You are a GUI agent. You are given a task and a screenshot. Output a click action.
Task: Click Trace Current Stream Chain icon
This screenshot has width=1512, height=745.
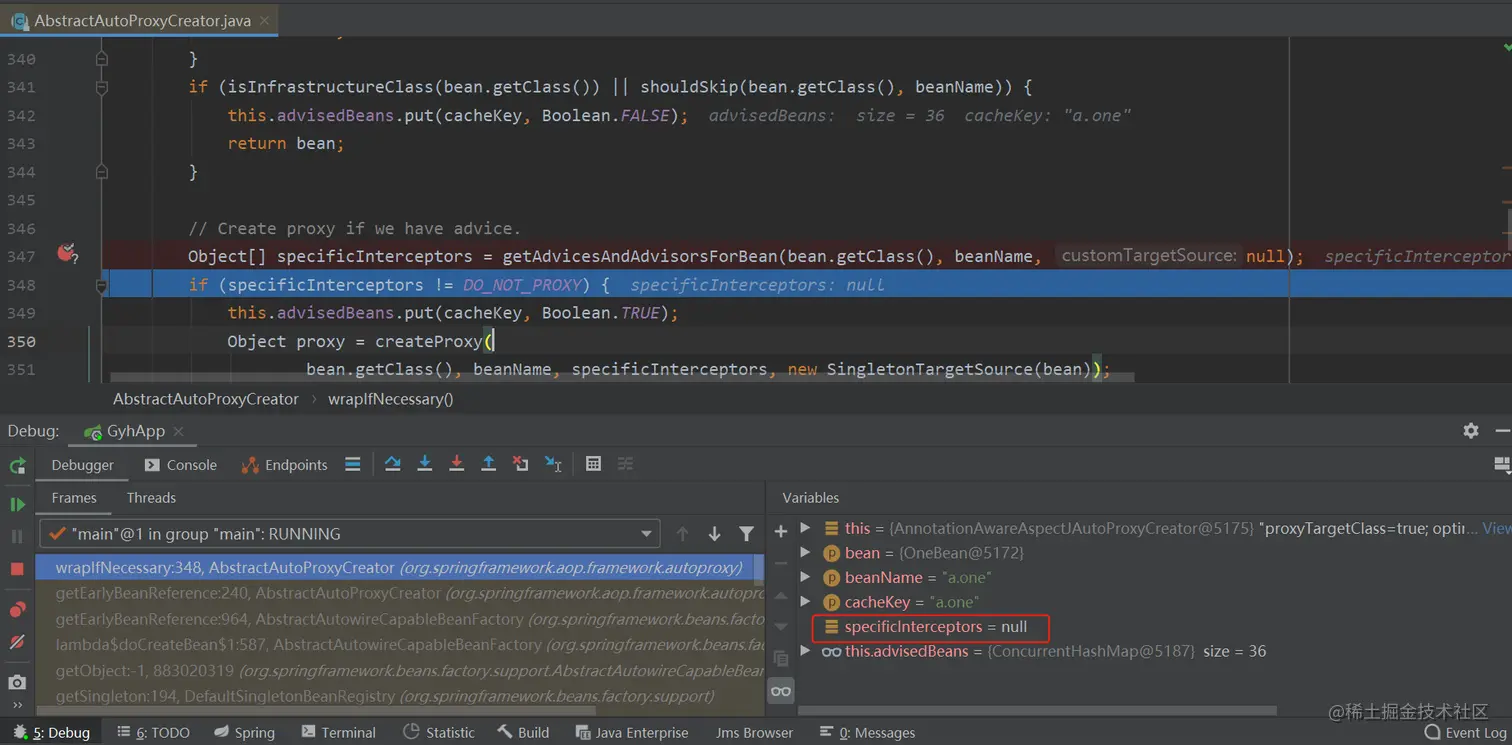coord(625,464)
